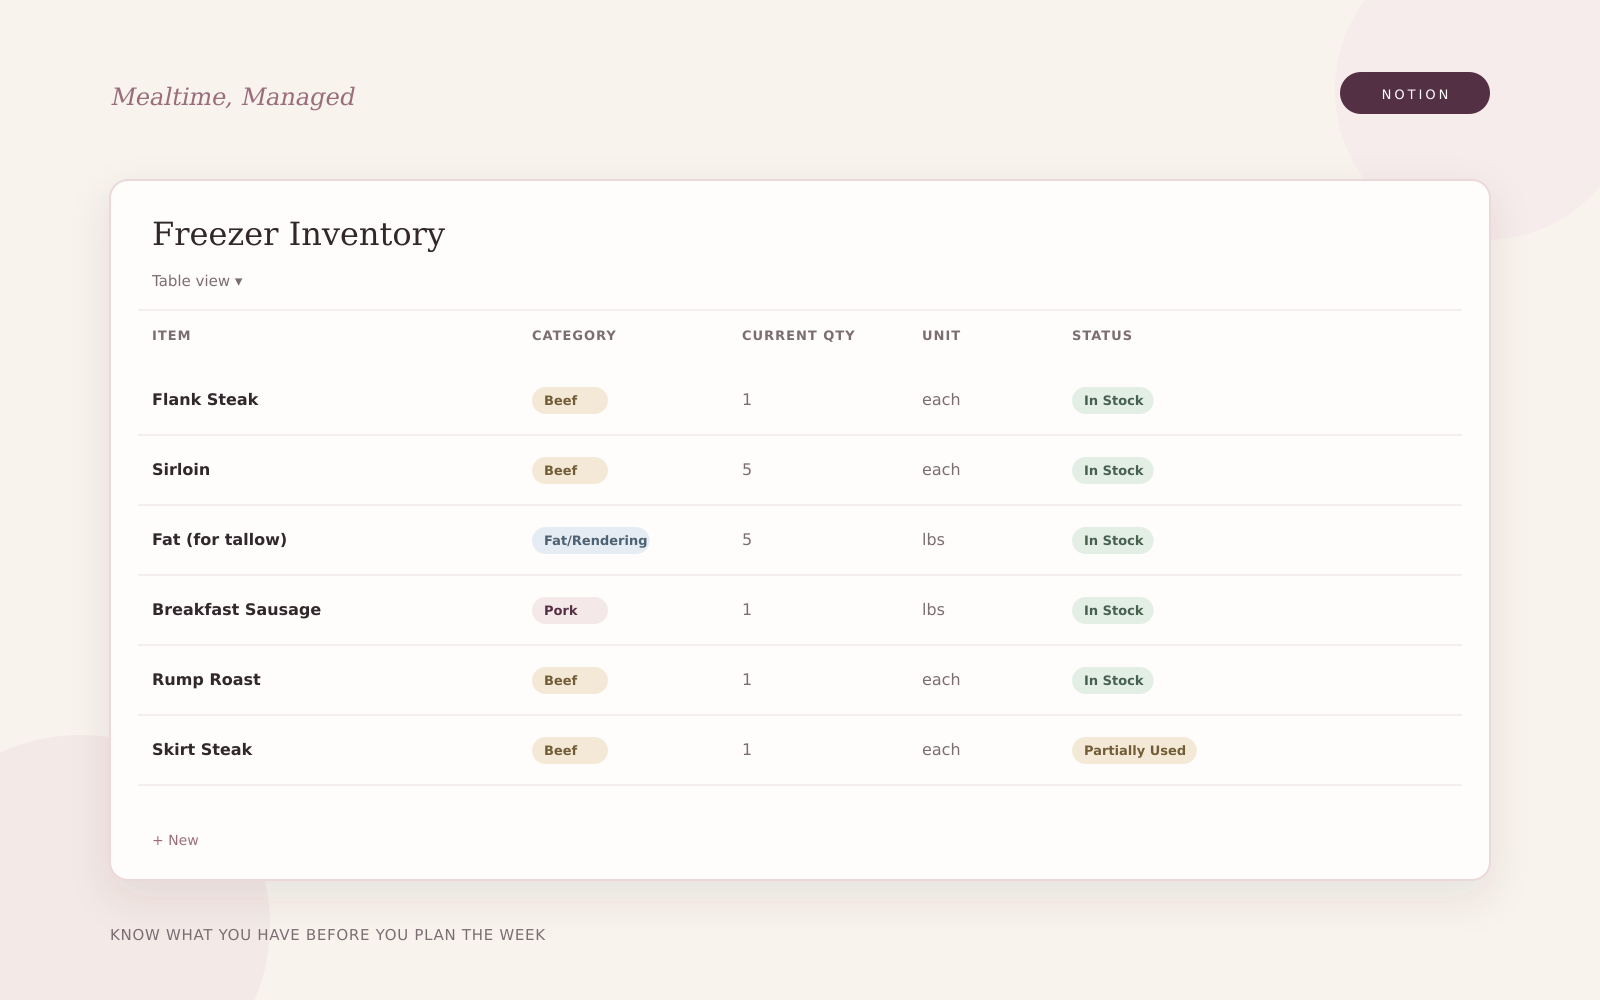1600x1000 pixels.
Task: Click the ITEM column header
Action: coord(171,335)
